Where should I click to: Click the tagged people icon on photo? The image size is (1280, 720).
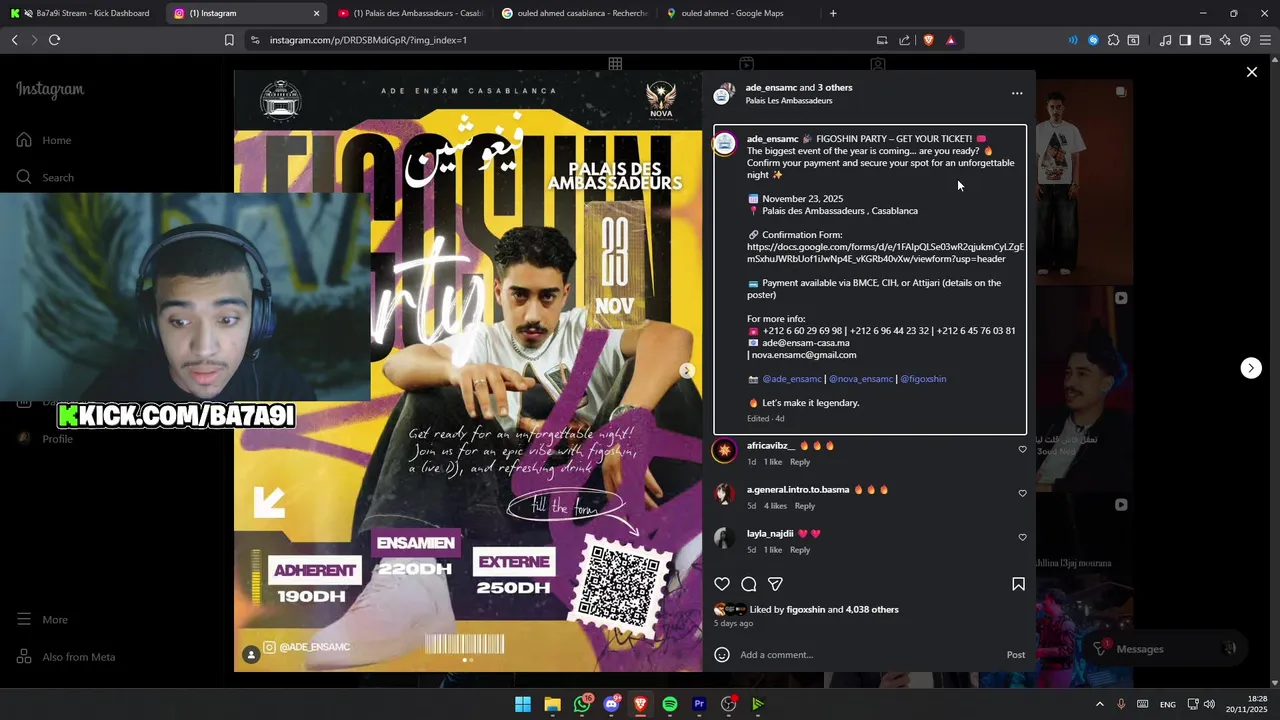pos(252,654)
